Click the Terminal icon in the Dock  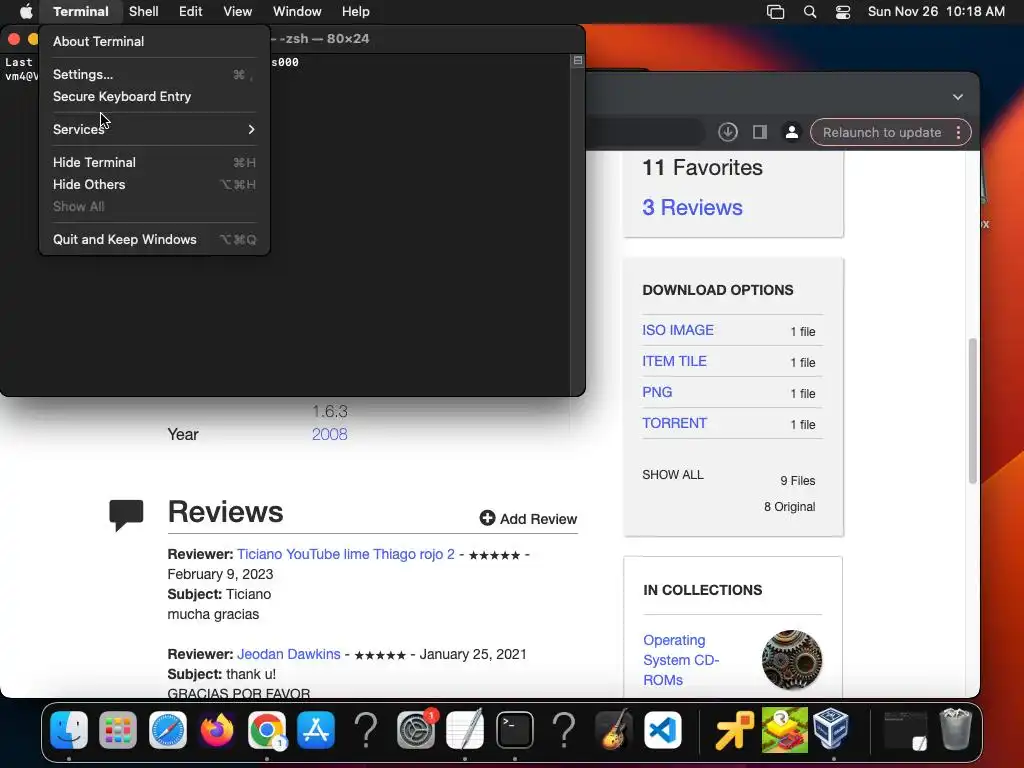[x=515, y=729]
